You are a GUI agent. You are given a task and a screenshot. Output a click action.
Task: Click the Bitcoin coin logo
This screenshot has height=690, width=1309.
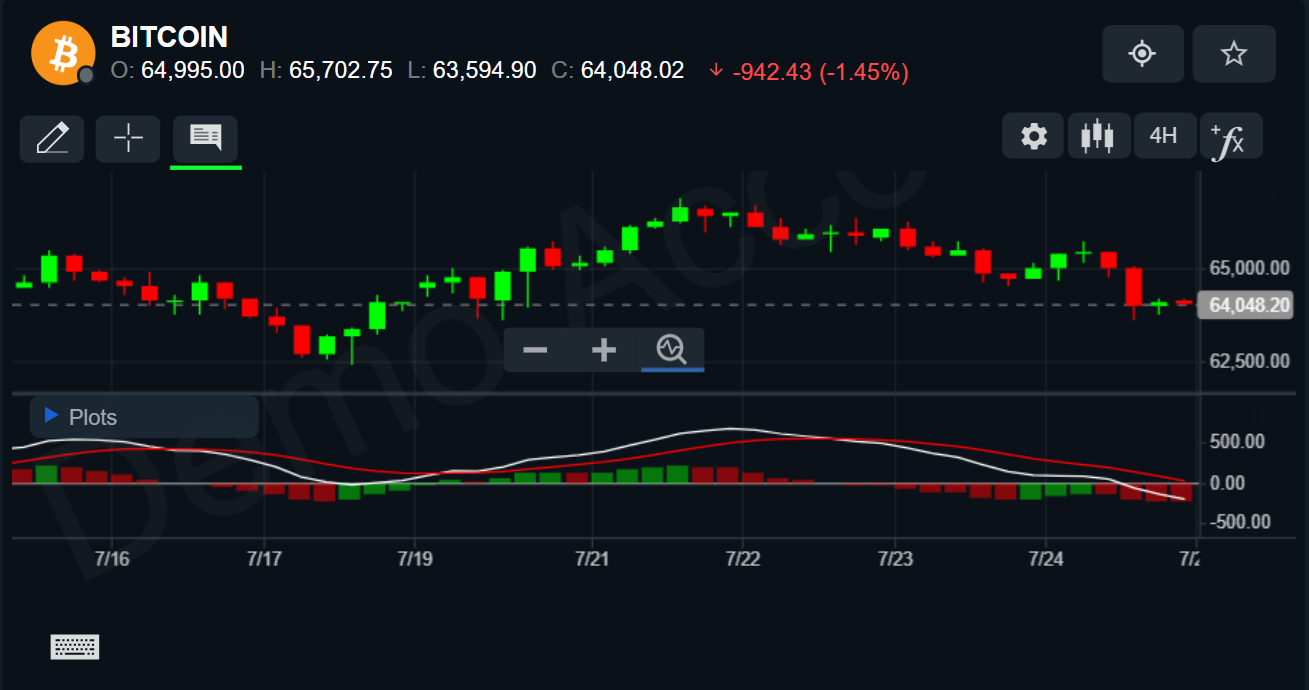[63, 53]
